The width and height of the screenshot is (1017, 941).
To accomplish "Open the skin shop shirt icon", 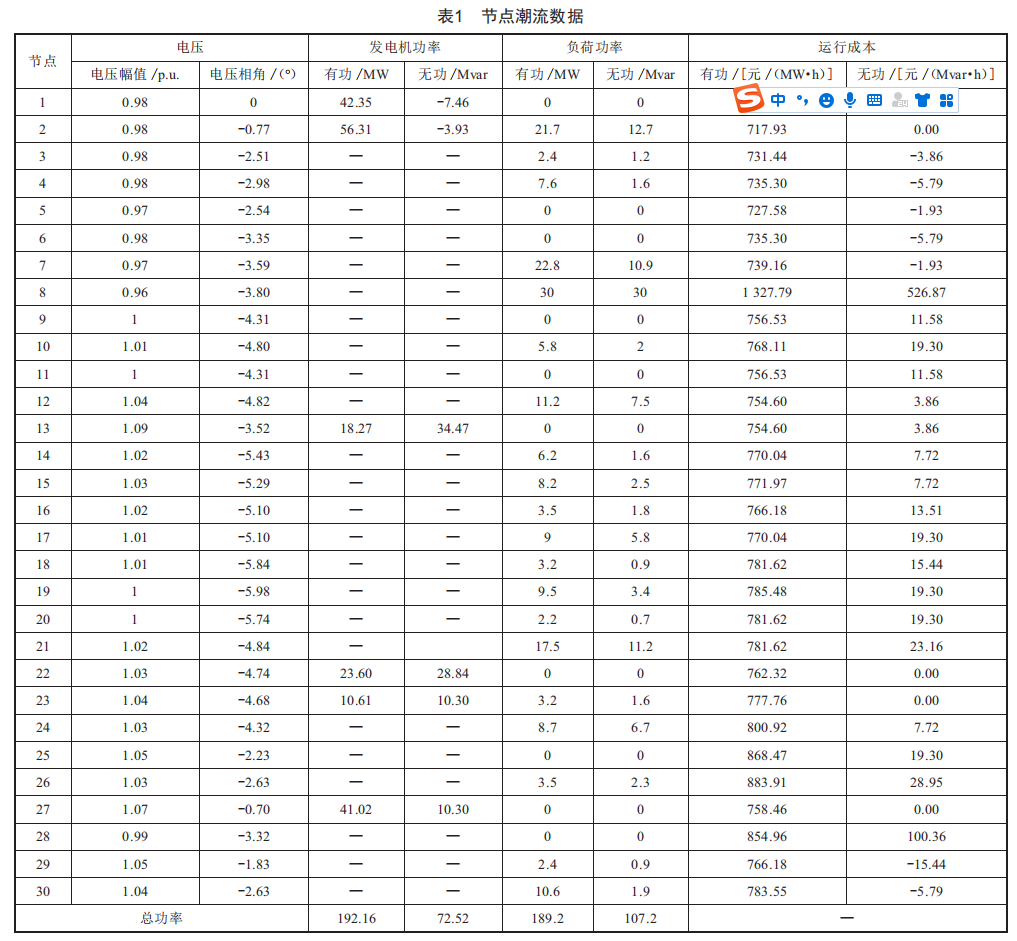I will pyautogui.click(x=922, y=100).
